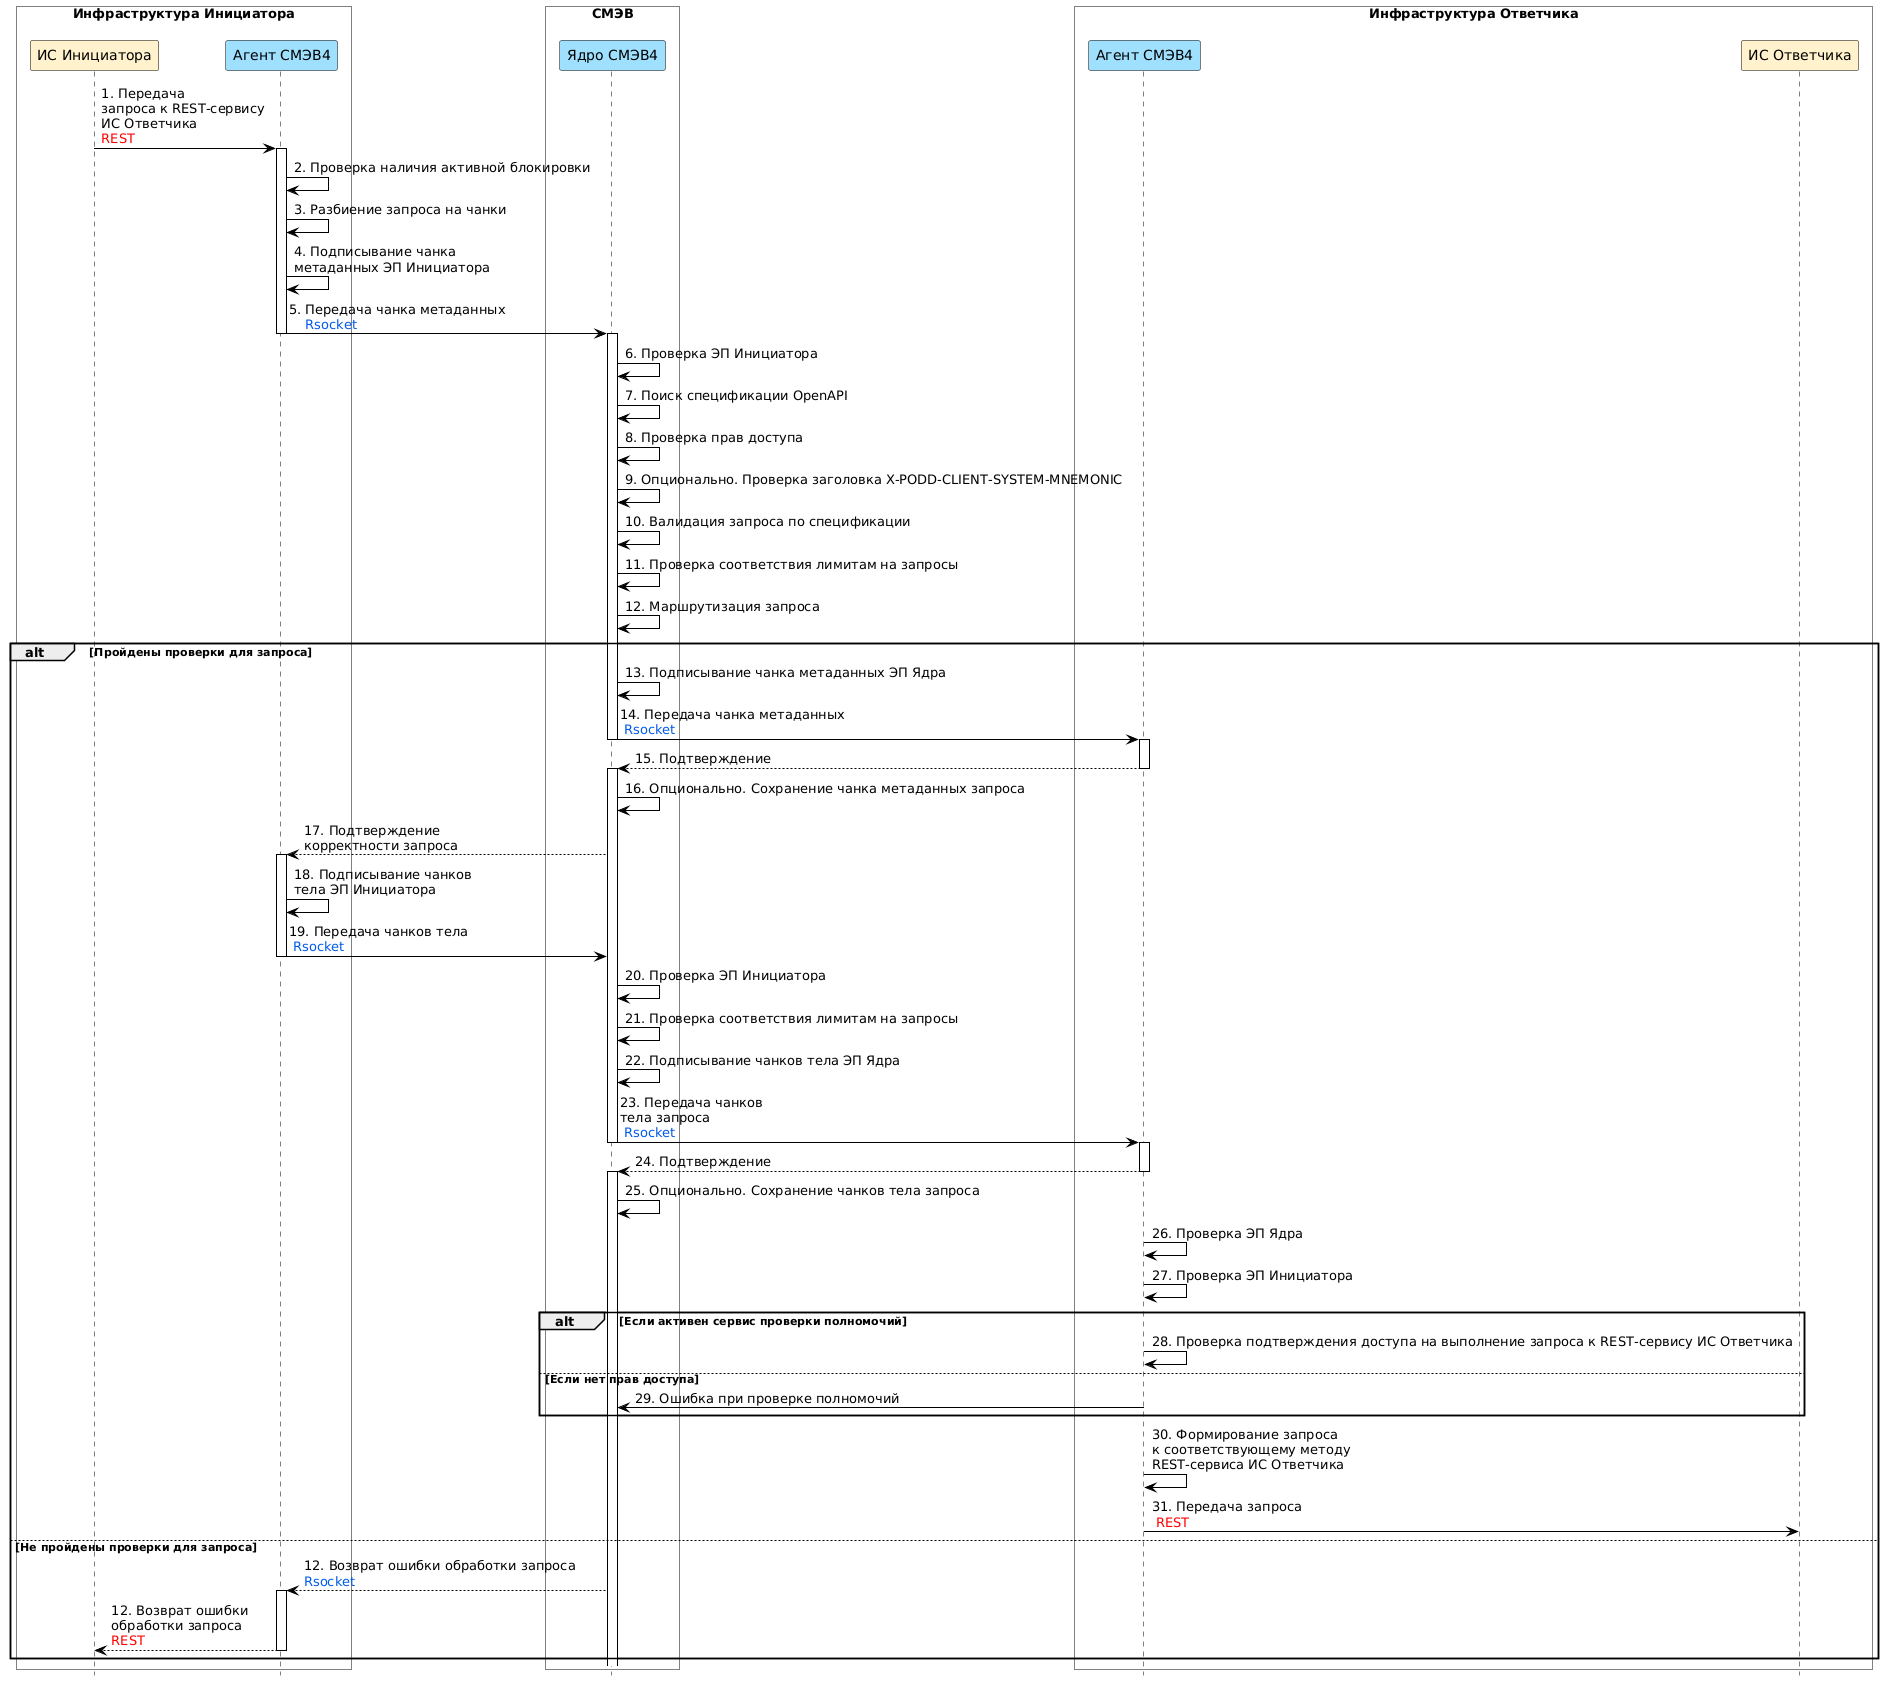Click the Инфраструктура Инициатора group title
Screen dimensions: 1884x1681
pos(183,14)
